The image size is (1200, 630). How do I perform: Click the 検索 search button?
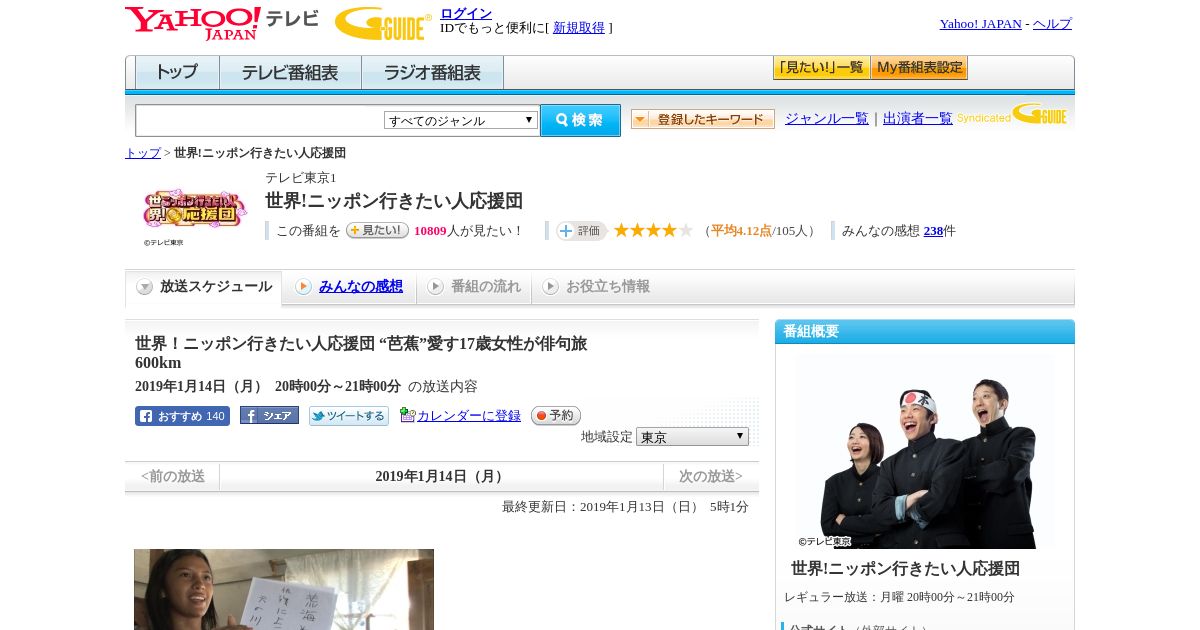point(580,120)
